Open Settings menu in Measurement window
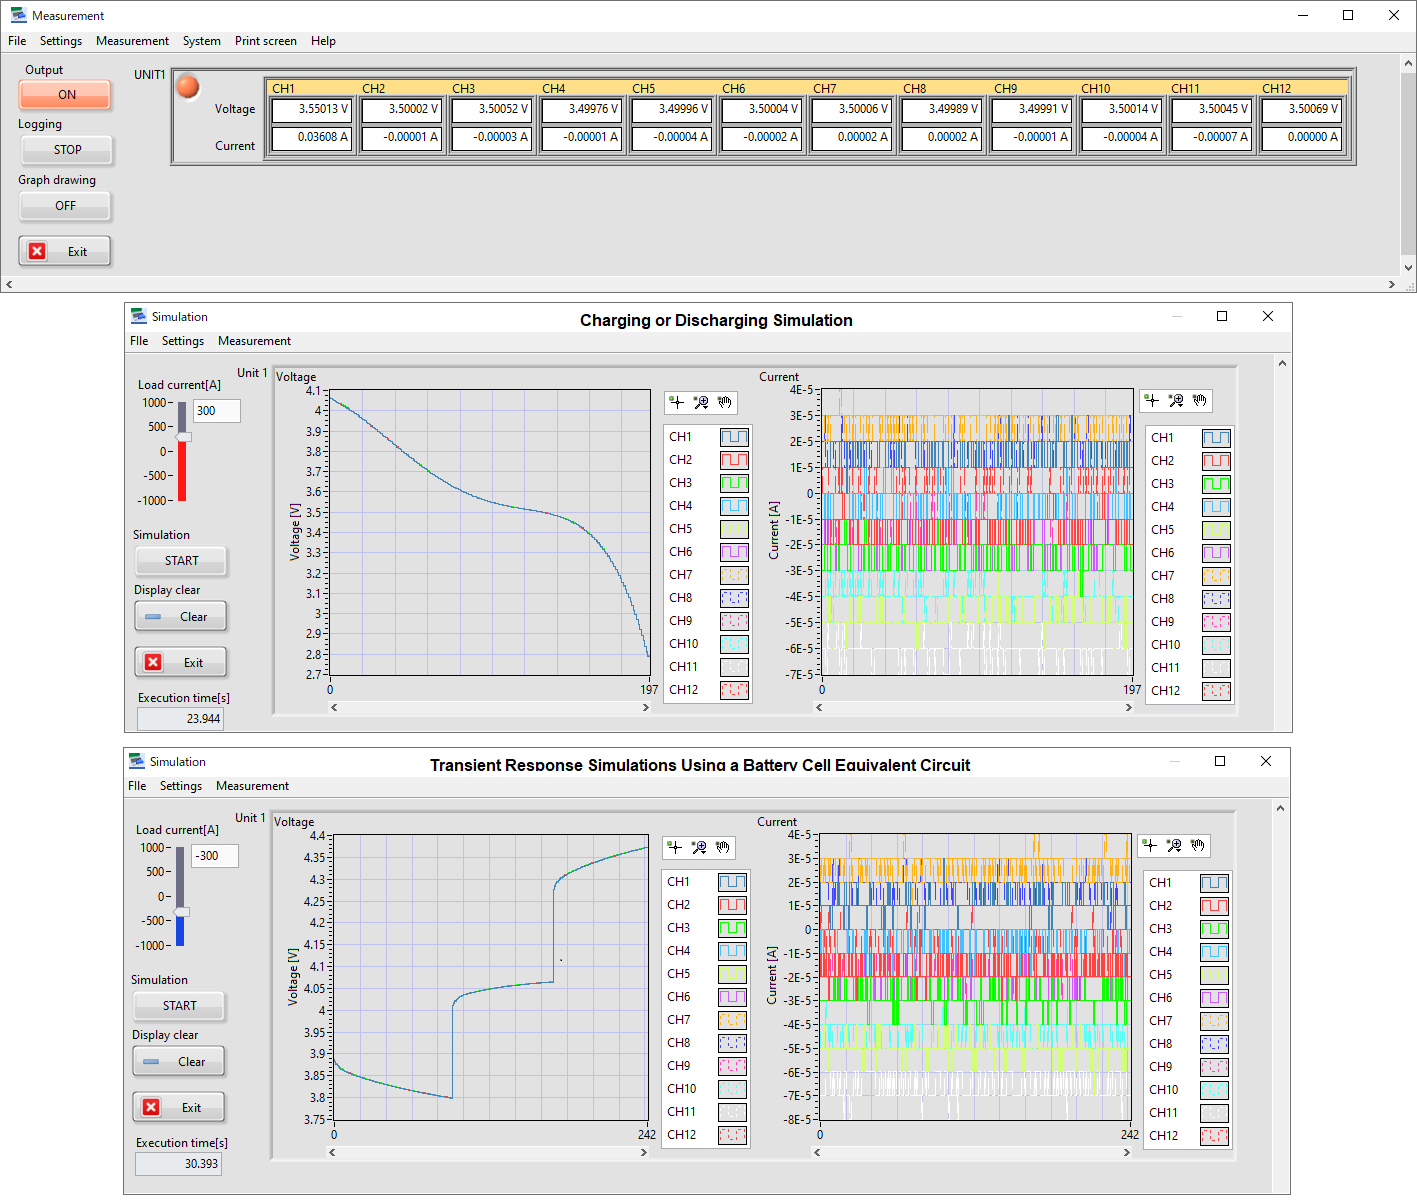Screen dimensions: 1417x1200 pyautogui.click(x=61, y=41)
